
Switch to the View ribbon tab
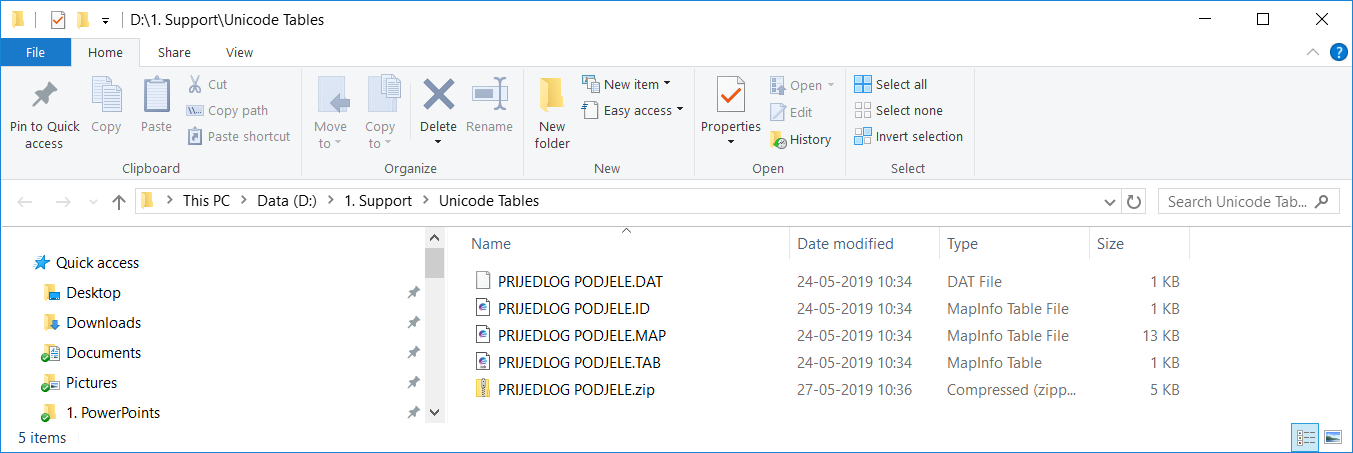(x=239, y=52)
